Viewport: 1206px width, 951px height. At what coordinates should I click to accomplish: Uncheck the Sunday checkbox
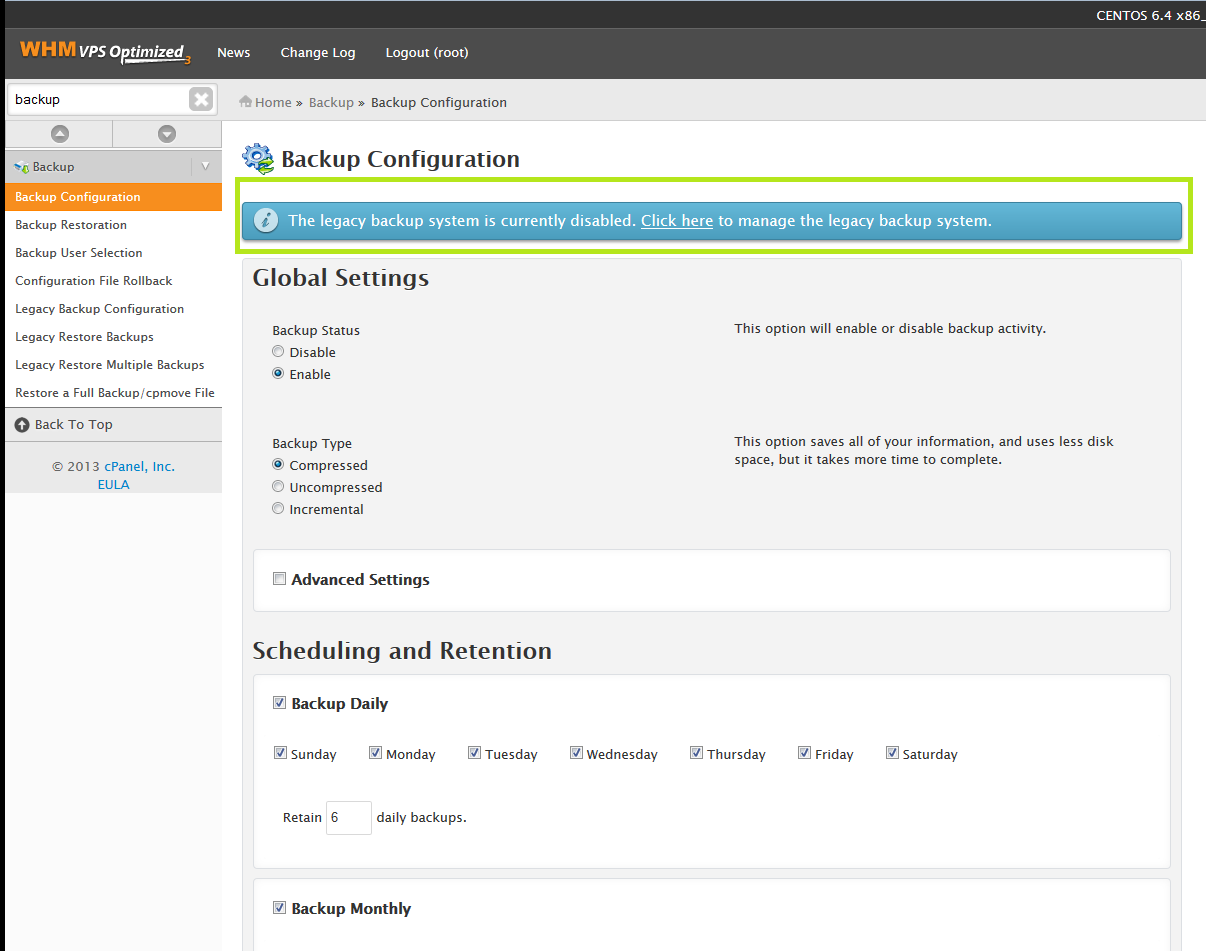(x=280, y=753)
